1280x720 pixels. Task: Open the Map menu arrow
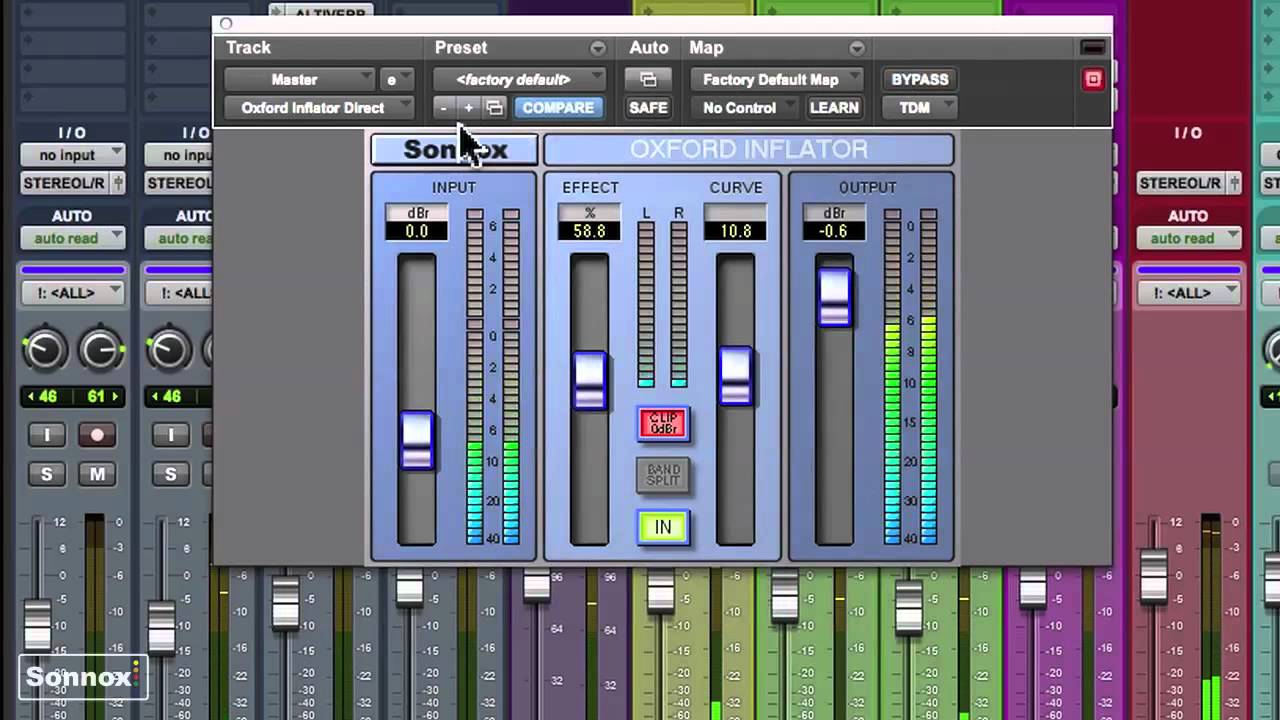tap(857, 48)
